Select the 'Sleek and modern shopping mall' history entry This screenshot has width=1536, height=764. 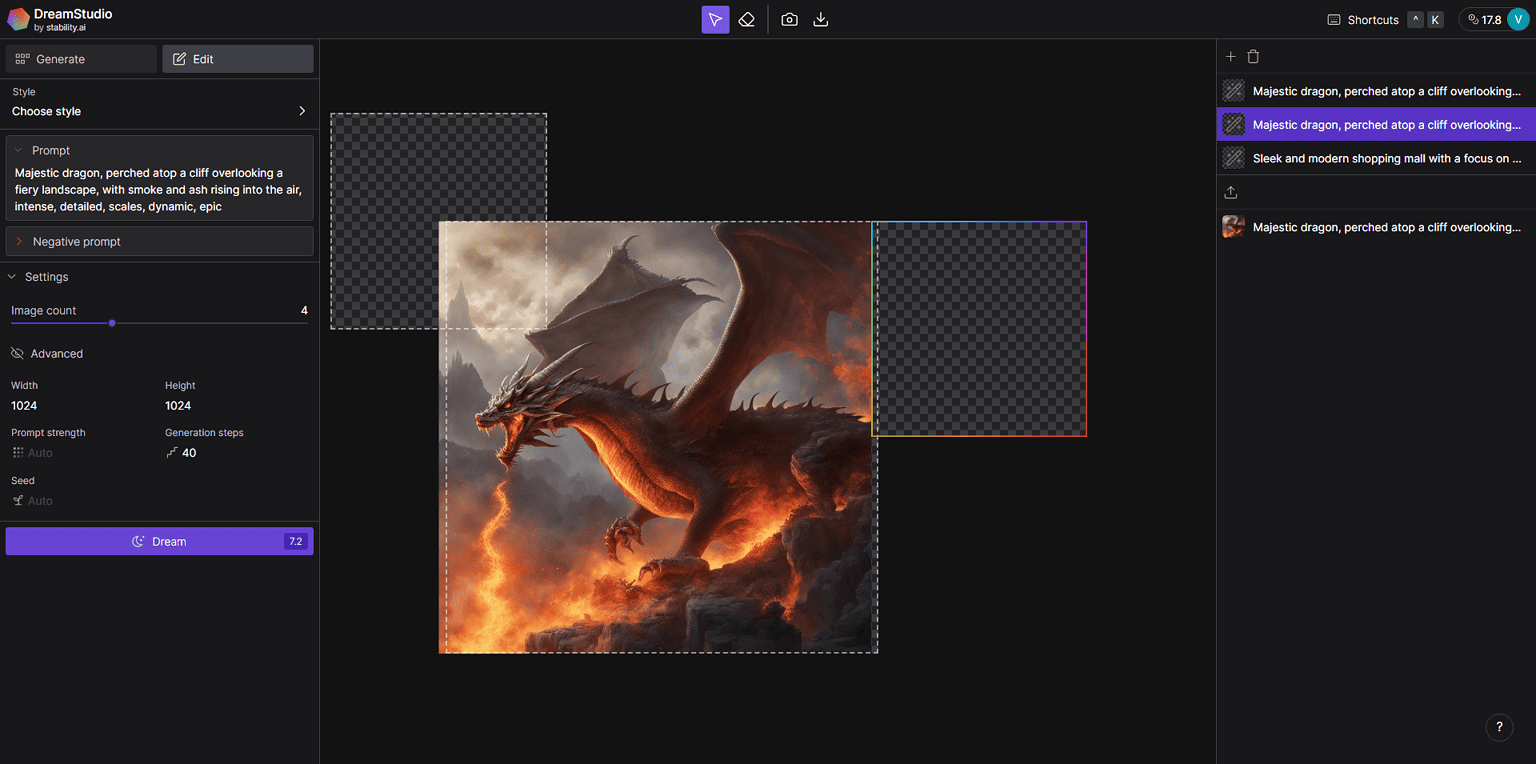pos(1380,157)
